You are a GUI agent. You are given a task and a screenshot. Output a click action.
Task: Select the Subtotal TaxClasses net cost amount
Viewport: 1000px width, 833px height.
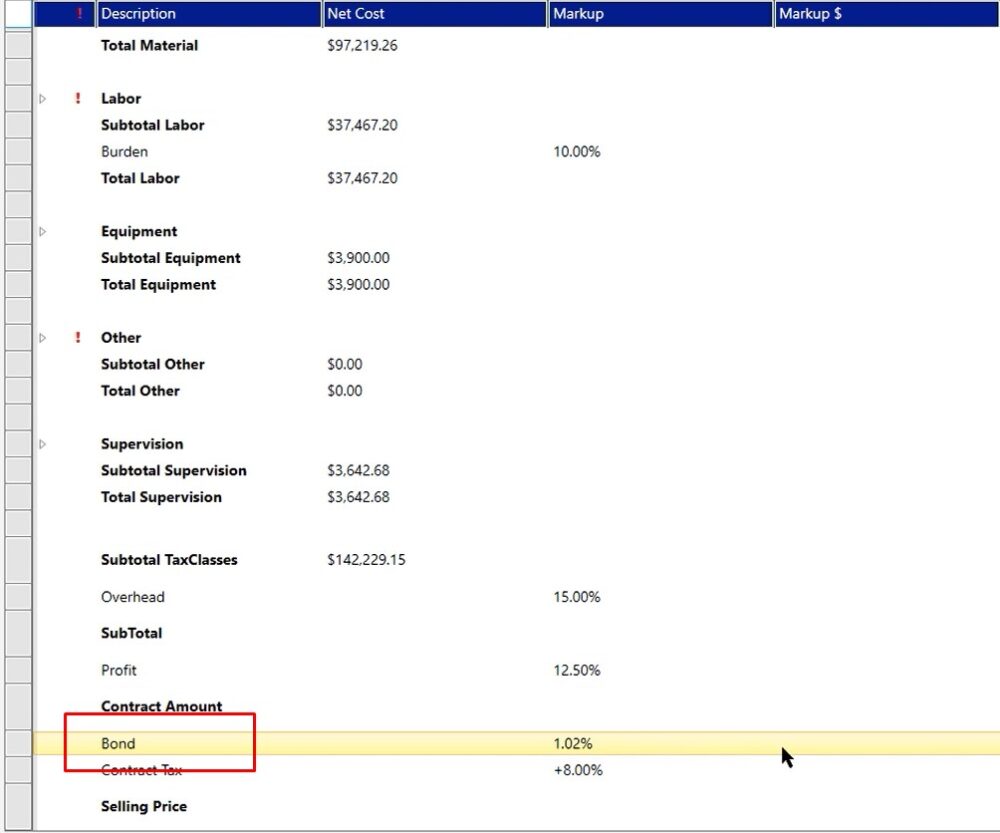point(366,560)
